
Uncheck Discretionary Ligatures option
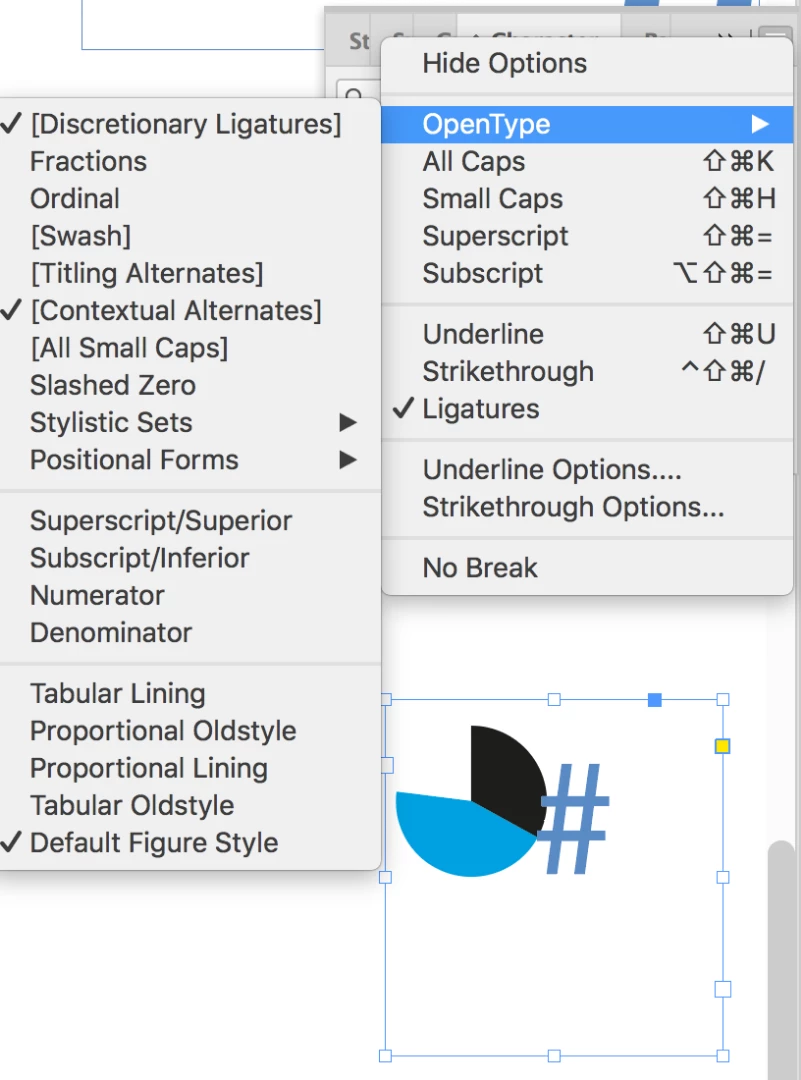(185, 124)
